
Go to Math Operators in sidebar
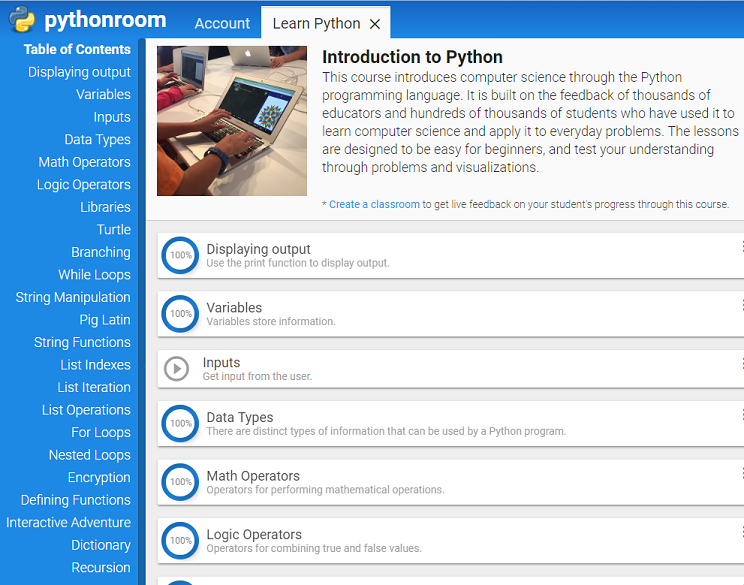(x=84, y=162)
